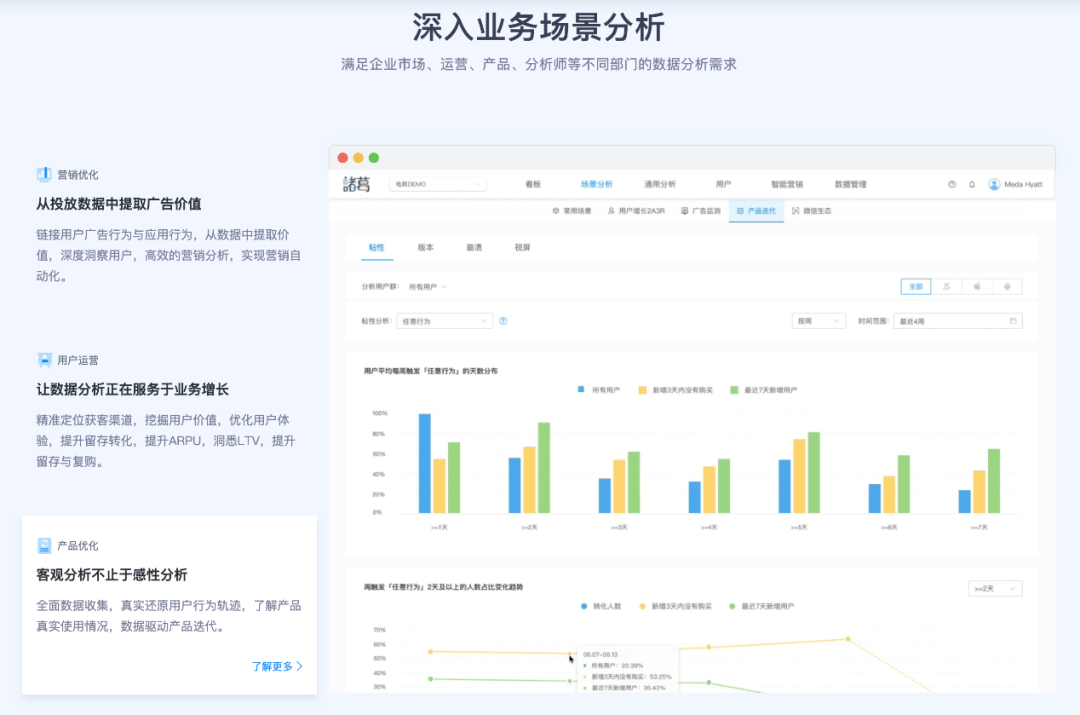1080x715 pixels.
Task: Click the >=6天 axis label
Action: 889,527
